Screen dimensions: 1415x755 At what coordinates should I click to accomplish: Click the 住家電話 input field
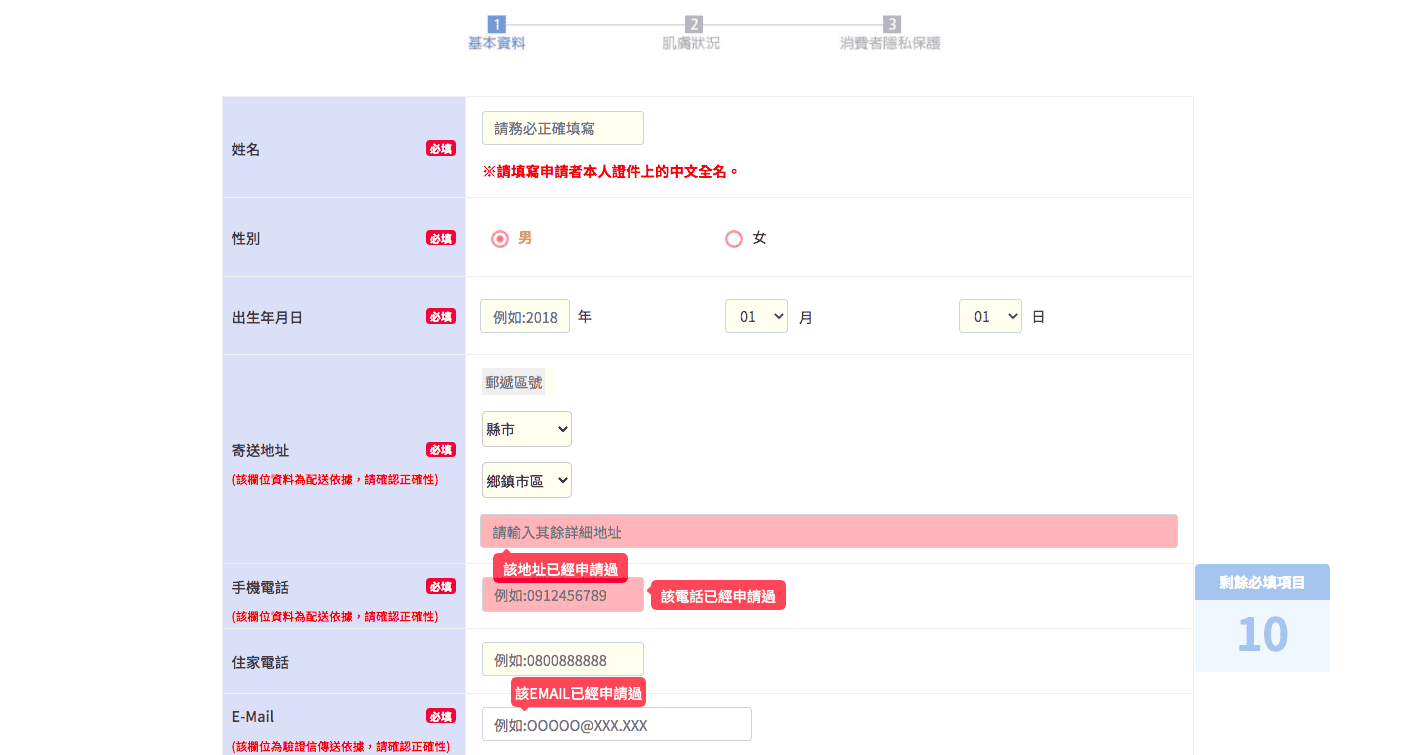tap(562, 660)
